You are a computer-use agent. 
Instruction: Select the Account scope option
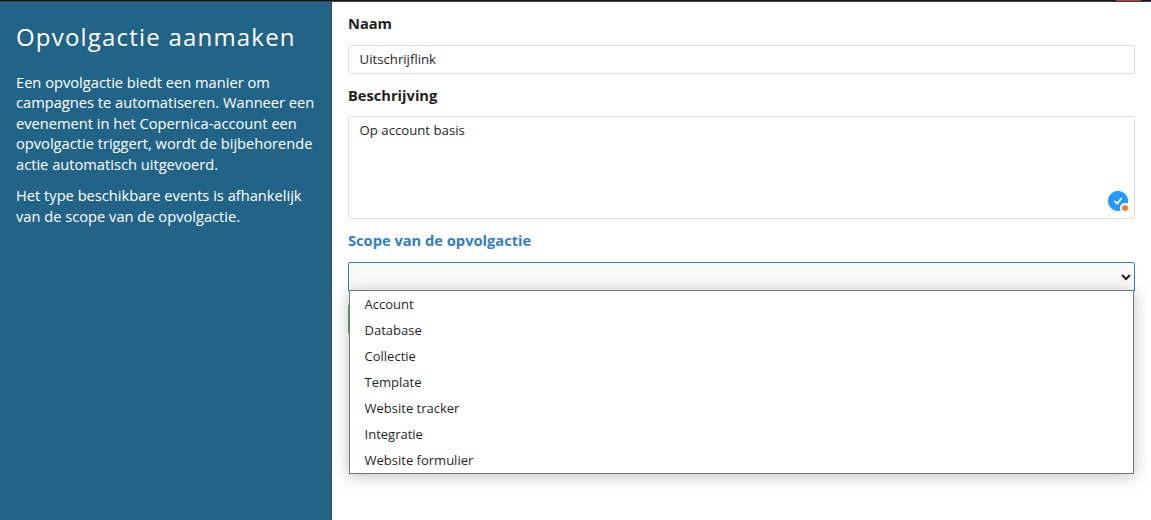point(389,304)
